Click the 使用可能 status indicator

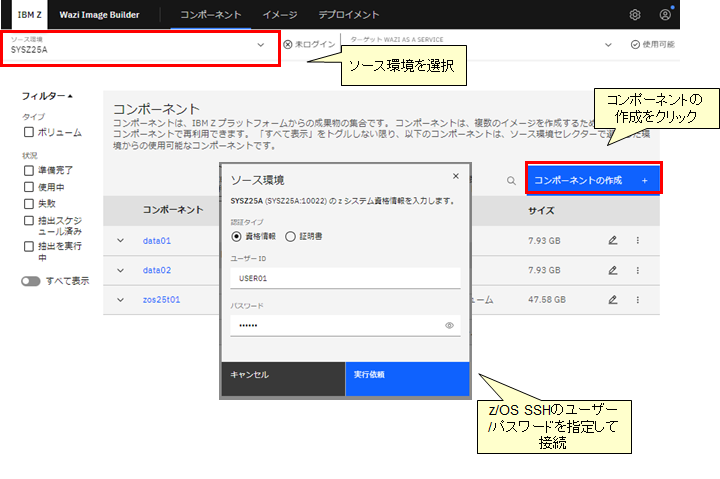point(652,45)
